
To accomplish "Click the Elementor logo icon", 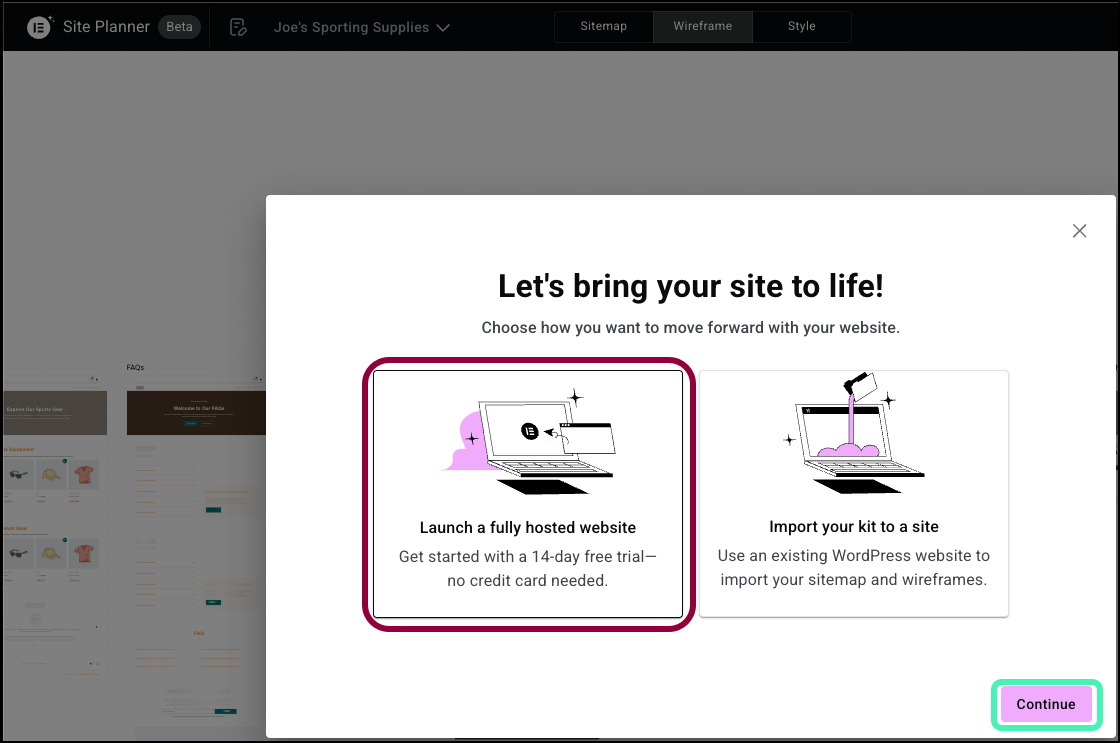I will click(x=39, y=27).
